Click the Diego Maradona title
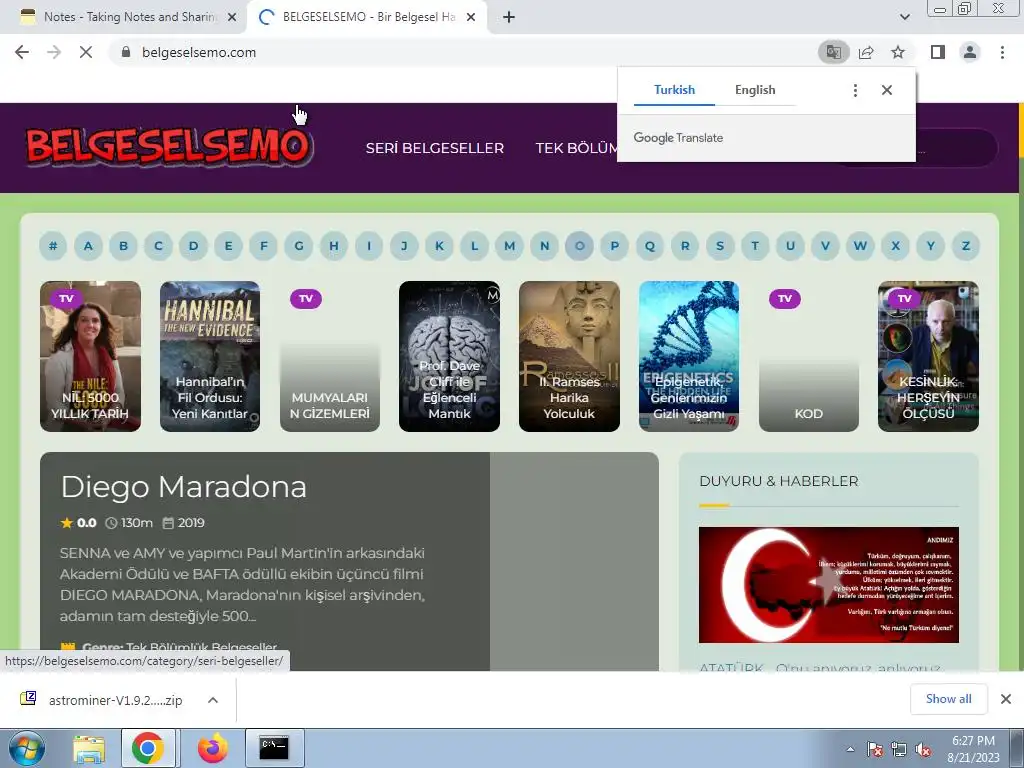 184,487
